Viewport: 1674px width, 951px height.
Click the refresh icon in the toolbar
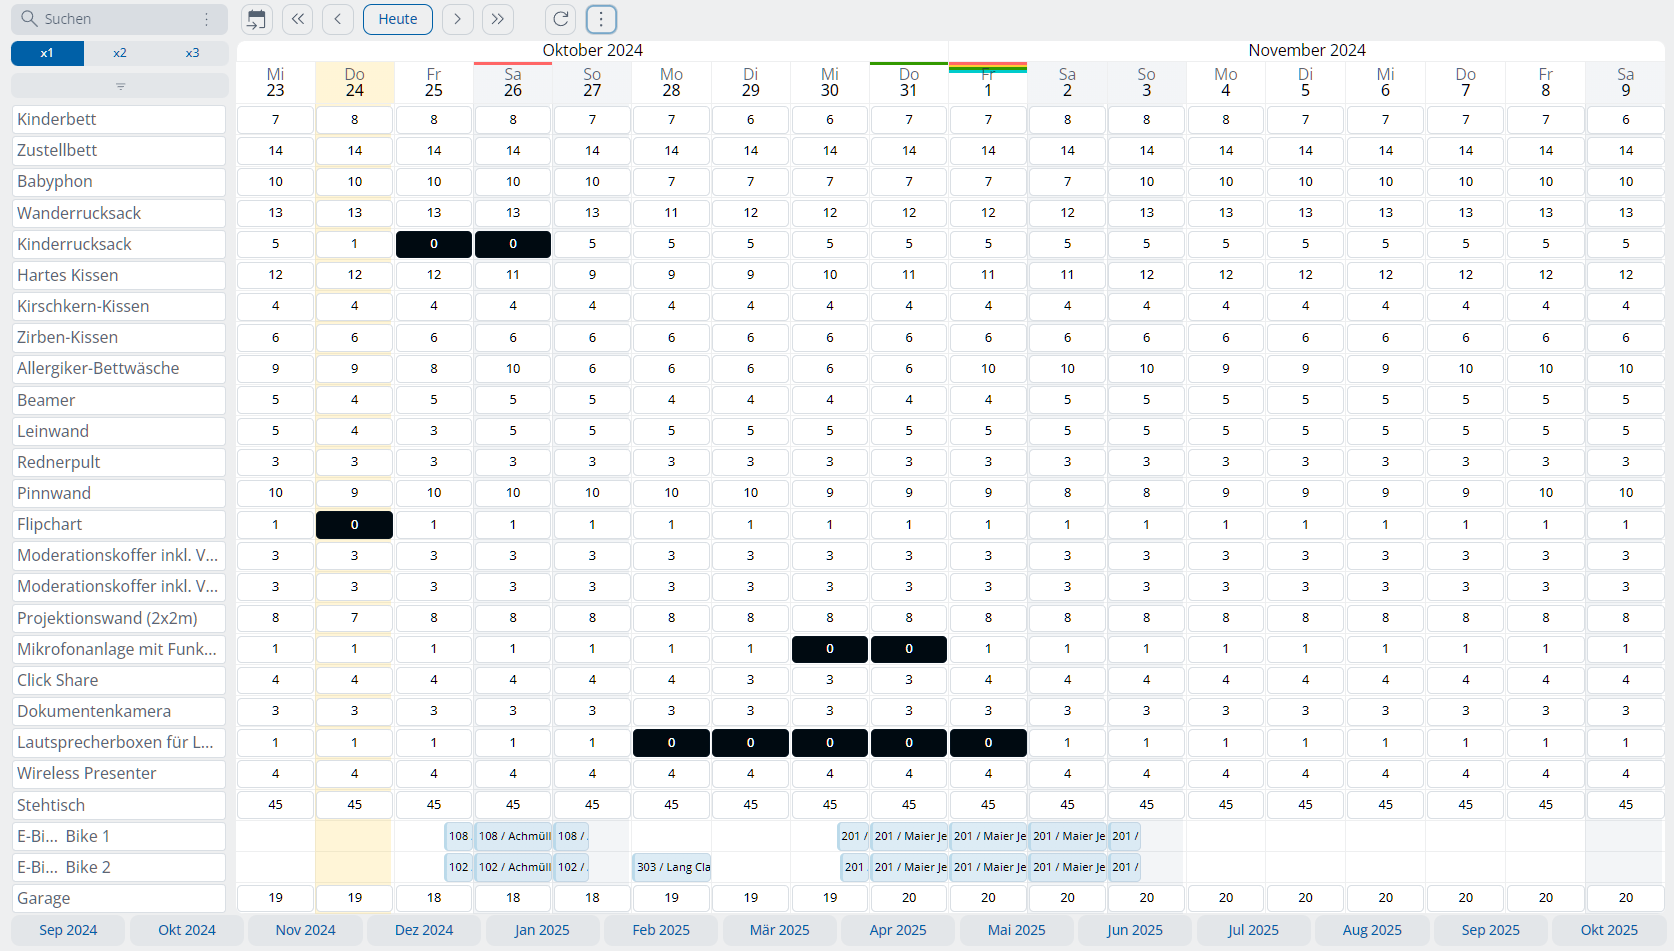pyautogui.click(x=561, y=19)
